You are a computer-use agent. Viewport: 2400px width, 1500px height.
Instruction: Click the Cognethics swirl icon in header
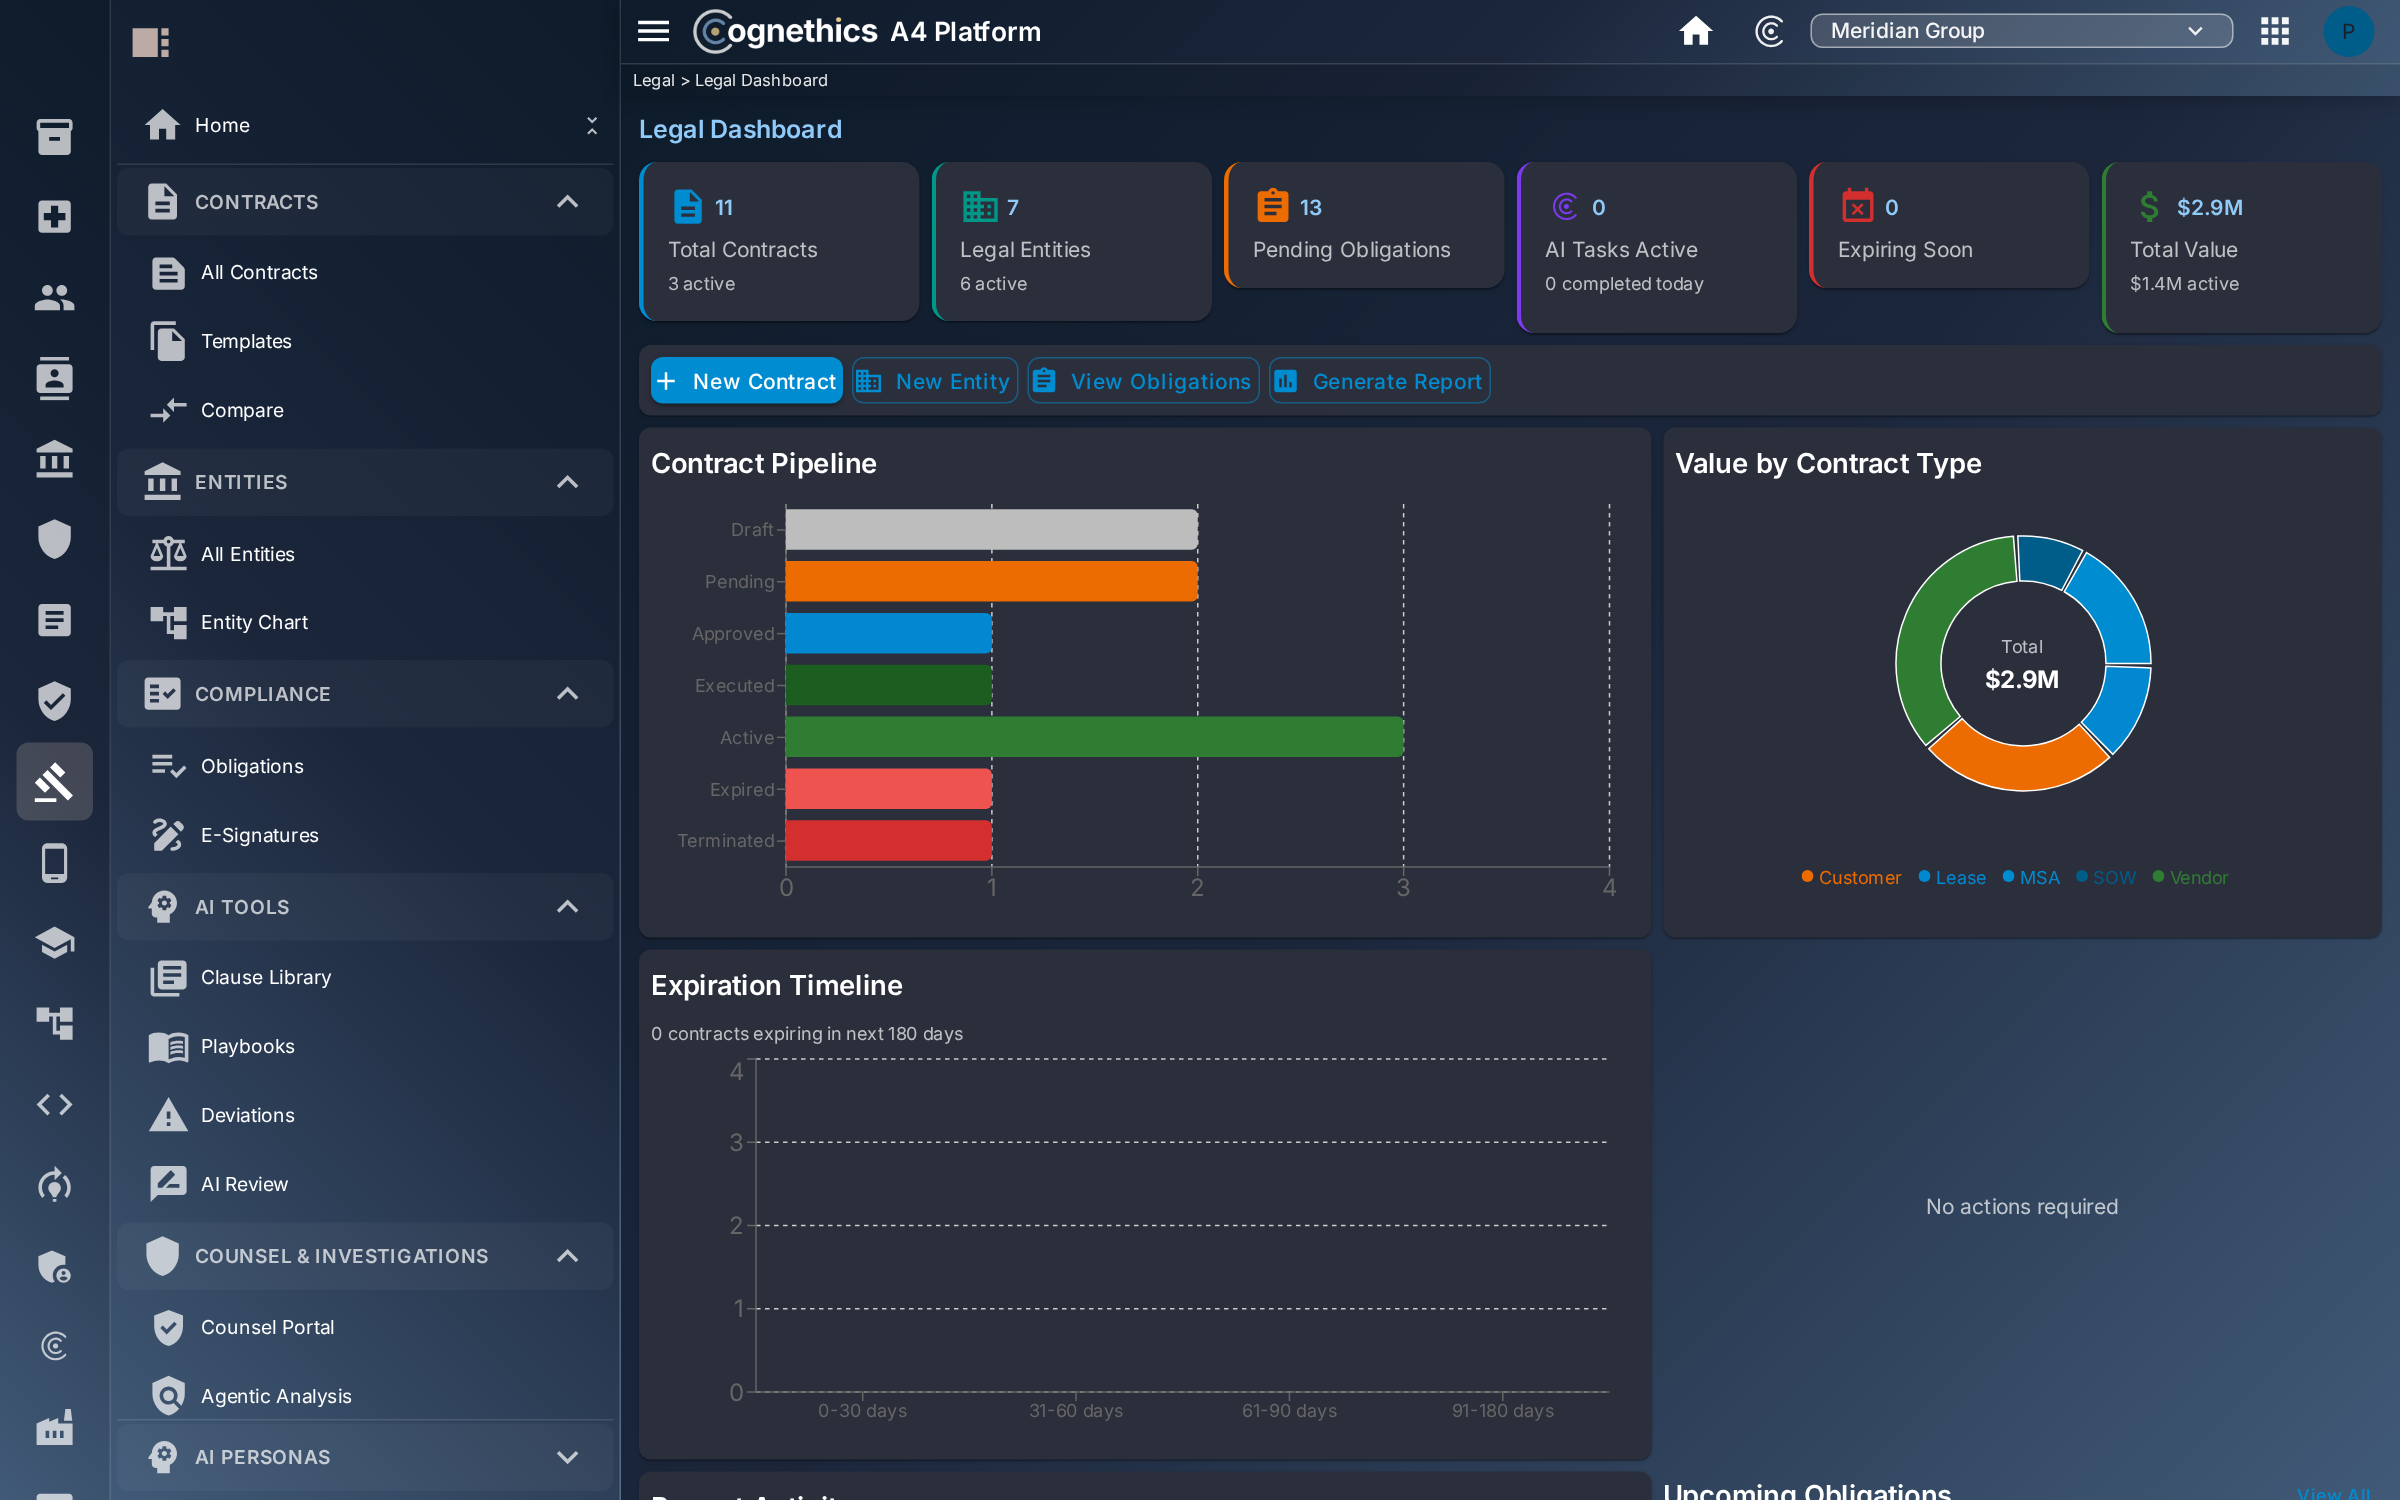click(1769, 31)
